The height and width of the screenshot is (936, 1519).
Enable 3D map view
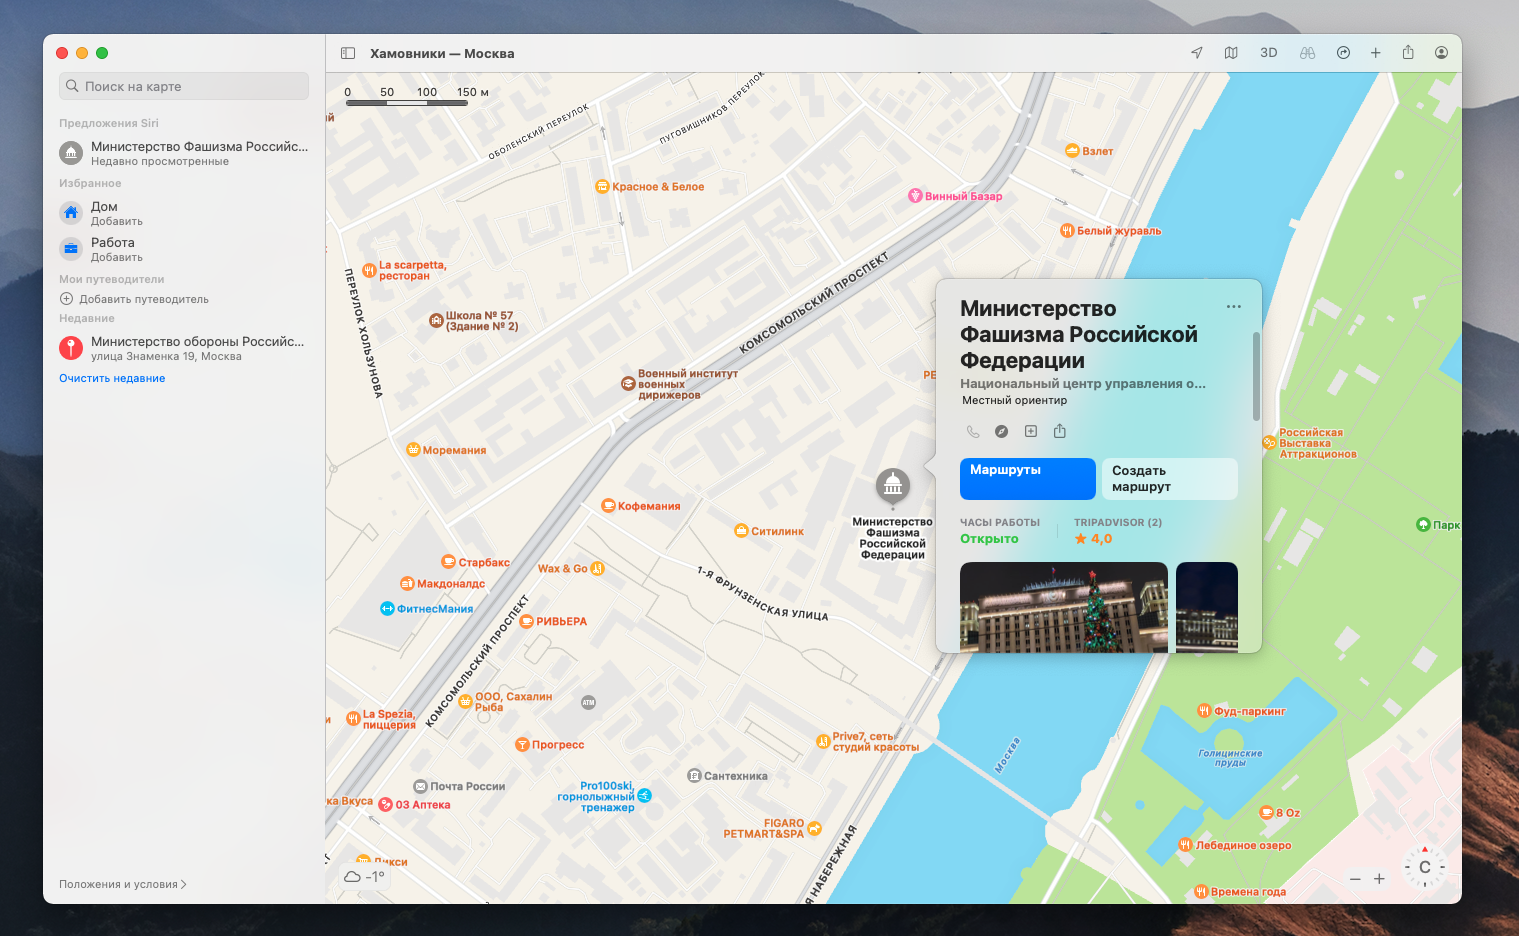pyautogui.click(x=1268, y=53)
